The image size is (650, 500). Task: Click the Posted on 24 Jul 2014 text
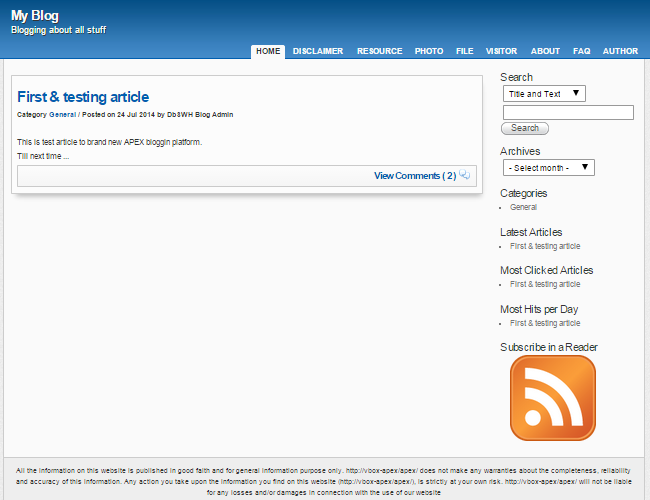click(x=118, y=115)
